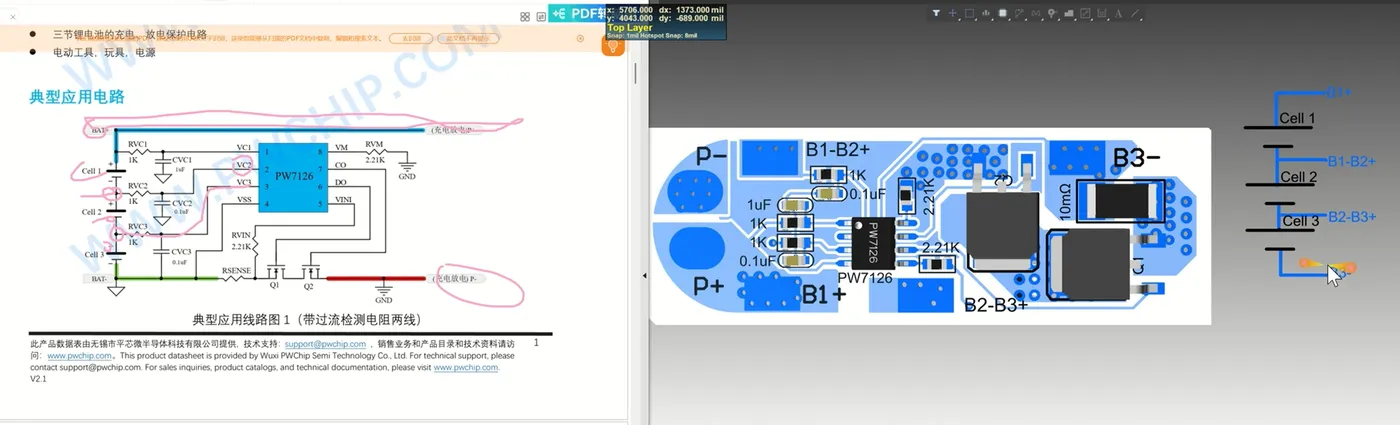Click the second outlined button in orange banner

coord(469,38)
